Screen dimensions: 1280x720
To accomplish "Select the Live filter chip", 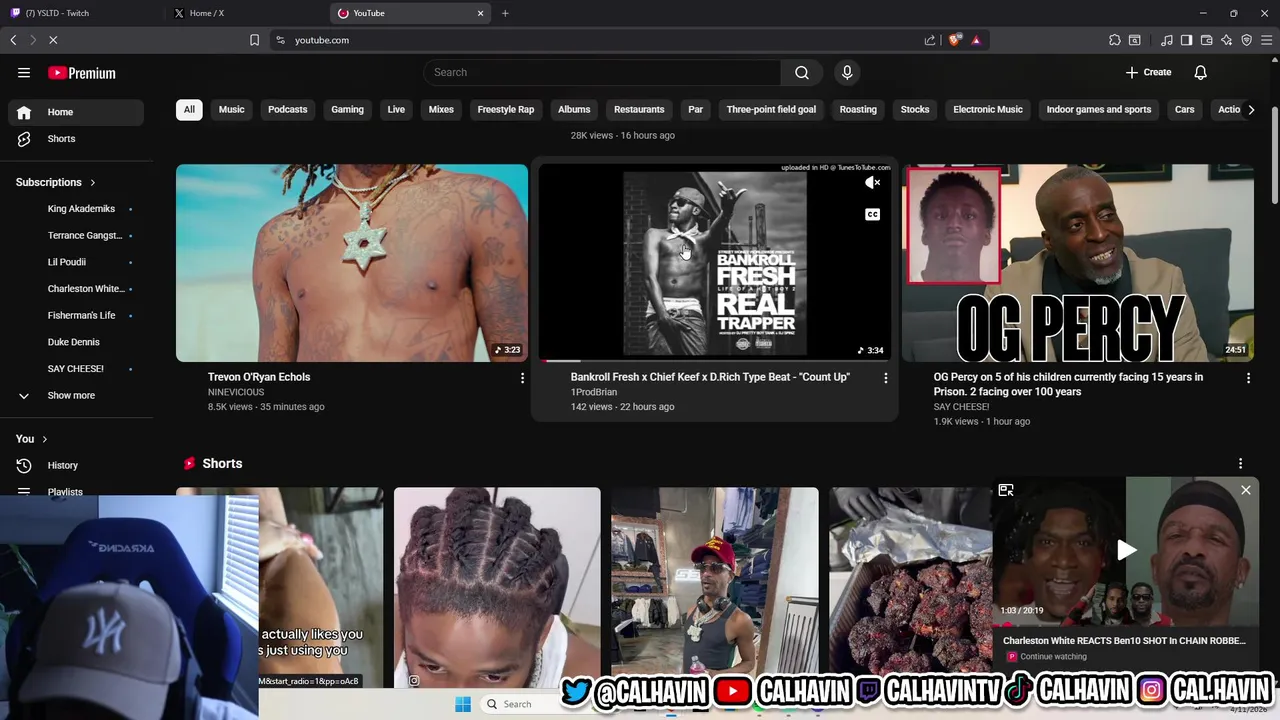I will (396, 109).
